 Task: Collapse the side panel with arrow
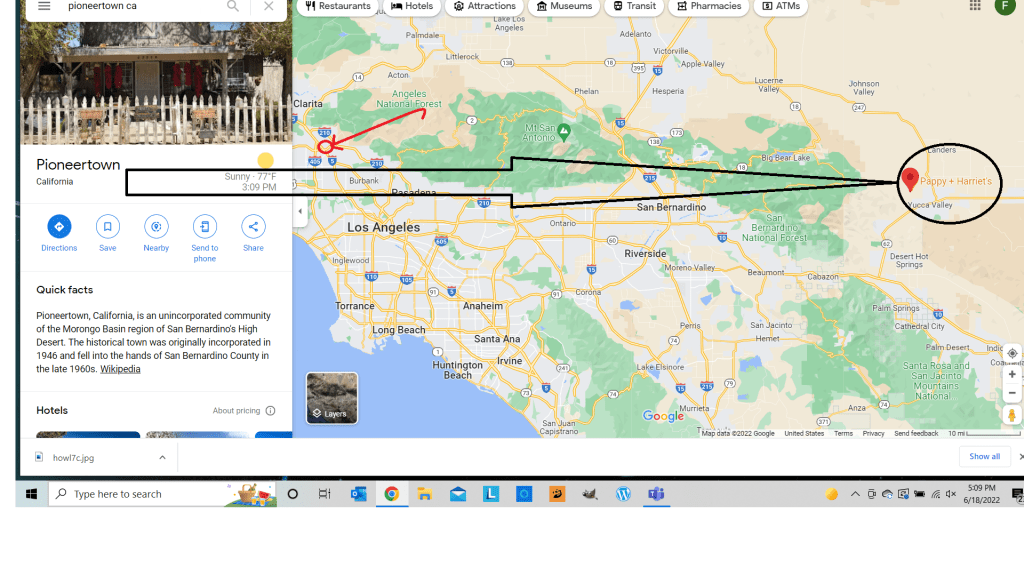coord(301,211)
